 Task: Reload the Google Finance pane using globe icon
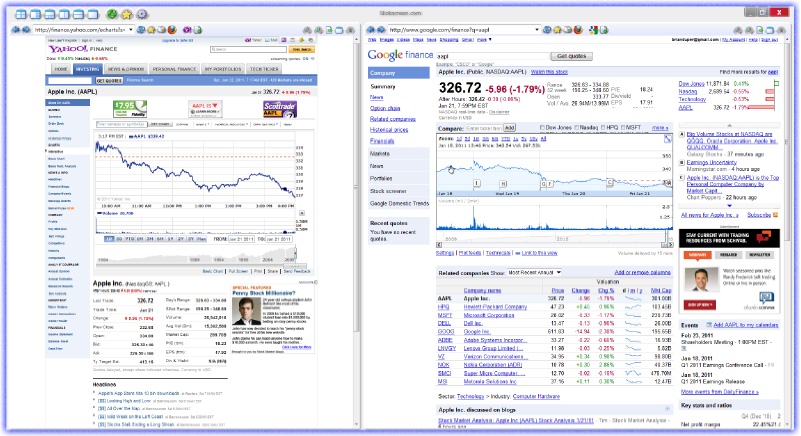tap(547, 30)
